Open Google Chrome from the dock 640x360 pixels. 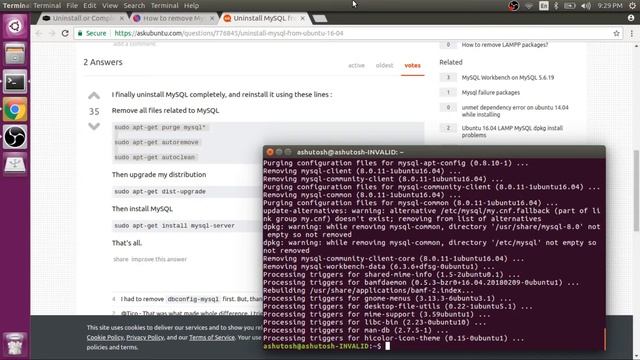click(x=15, y=109)
